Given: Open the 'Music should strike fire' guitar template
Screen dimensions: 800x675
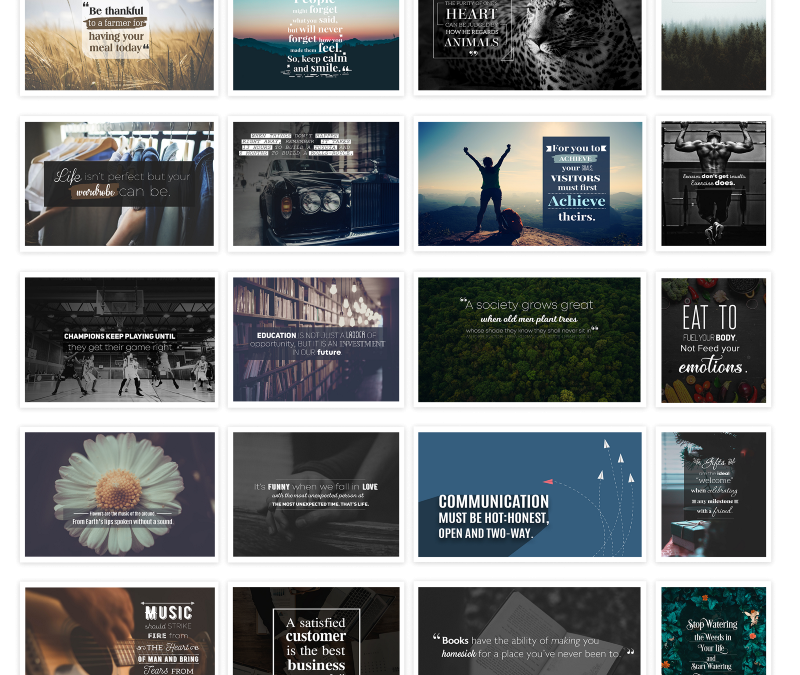Looking at the screenshot, I should point(119,631).
